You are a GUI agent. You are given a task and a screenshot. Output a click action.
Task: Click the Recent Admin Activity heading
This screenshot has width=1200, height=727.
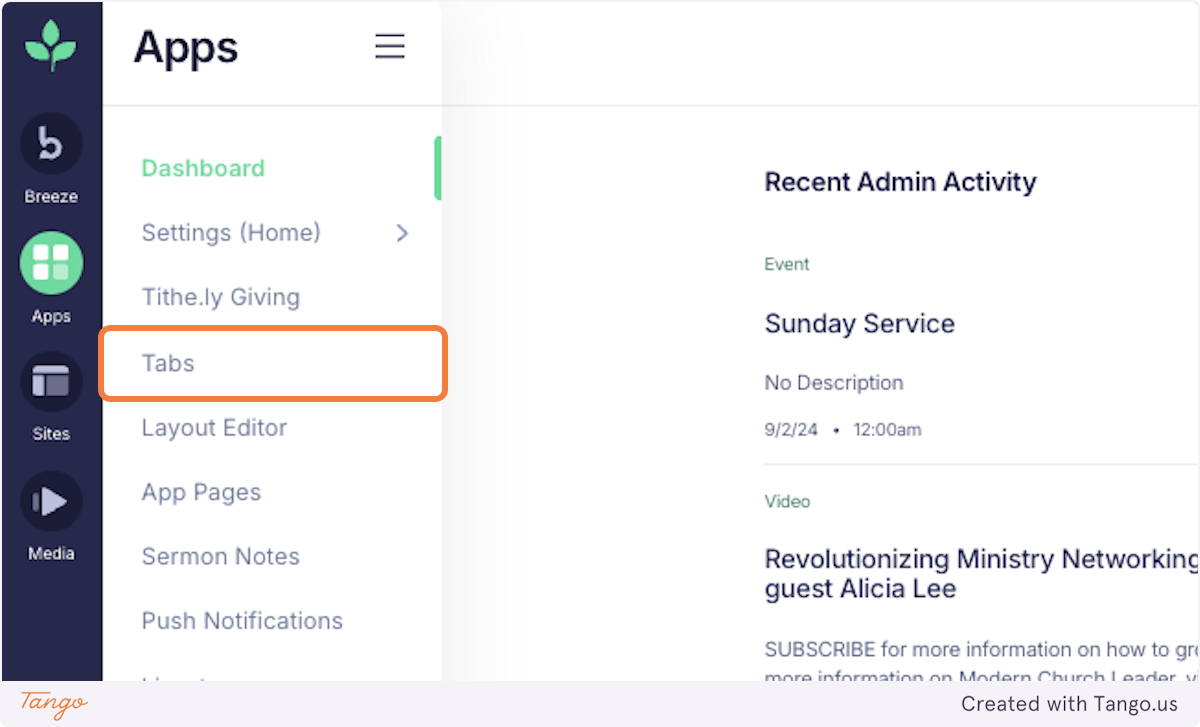[900, 182]
